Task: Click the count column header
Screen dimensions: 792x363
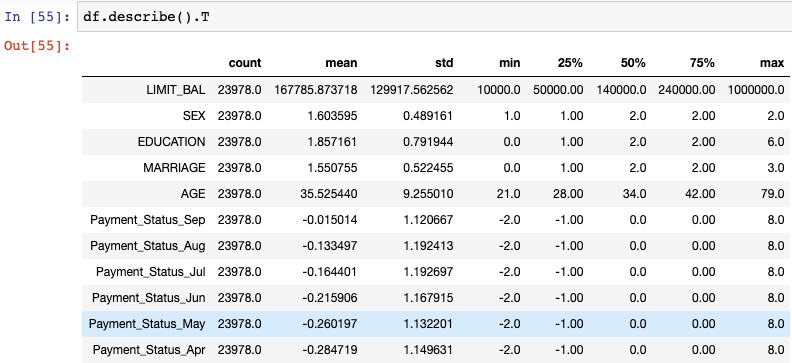Action: [x=245, y=63]
